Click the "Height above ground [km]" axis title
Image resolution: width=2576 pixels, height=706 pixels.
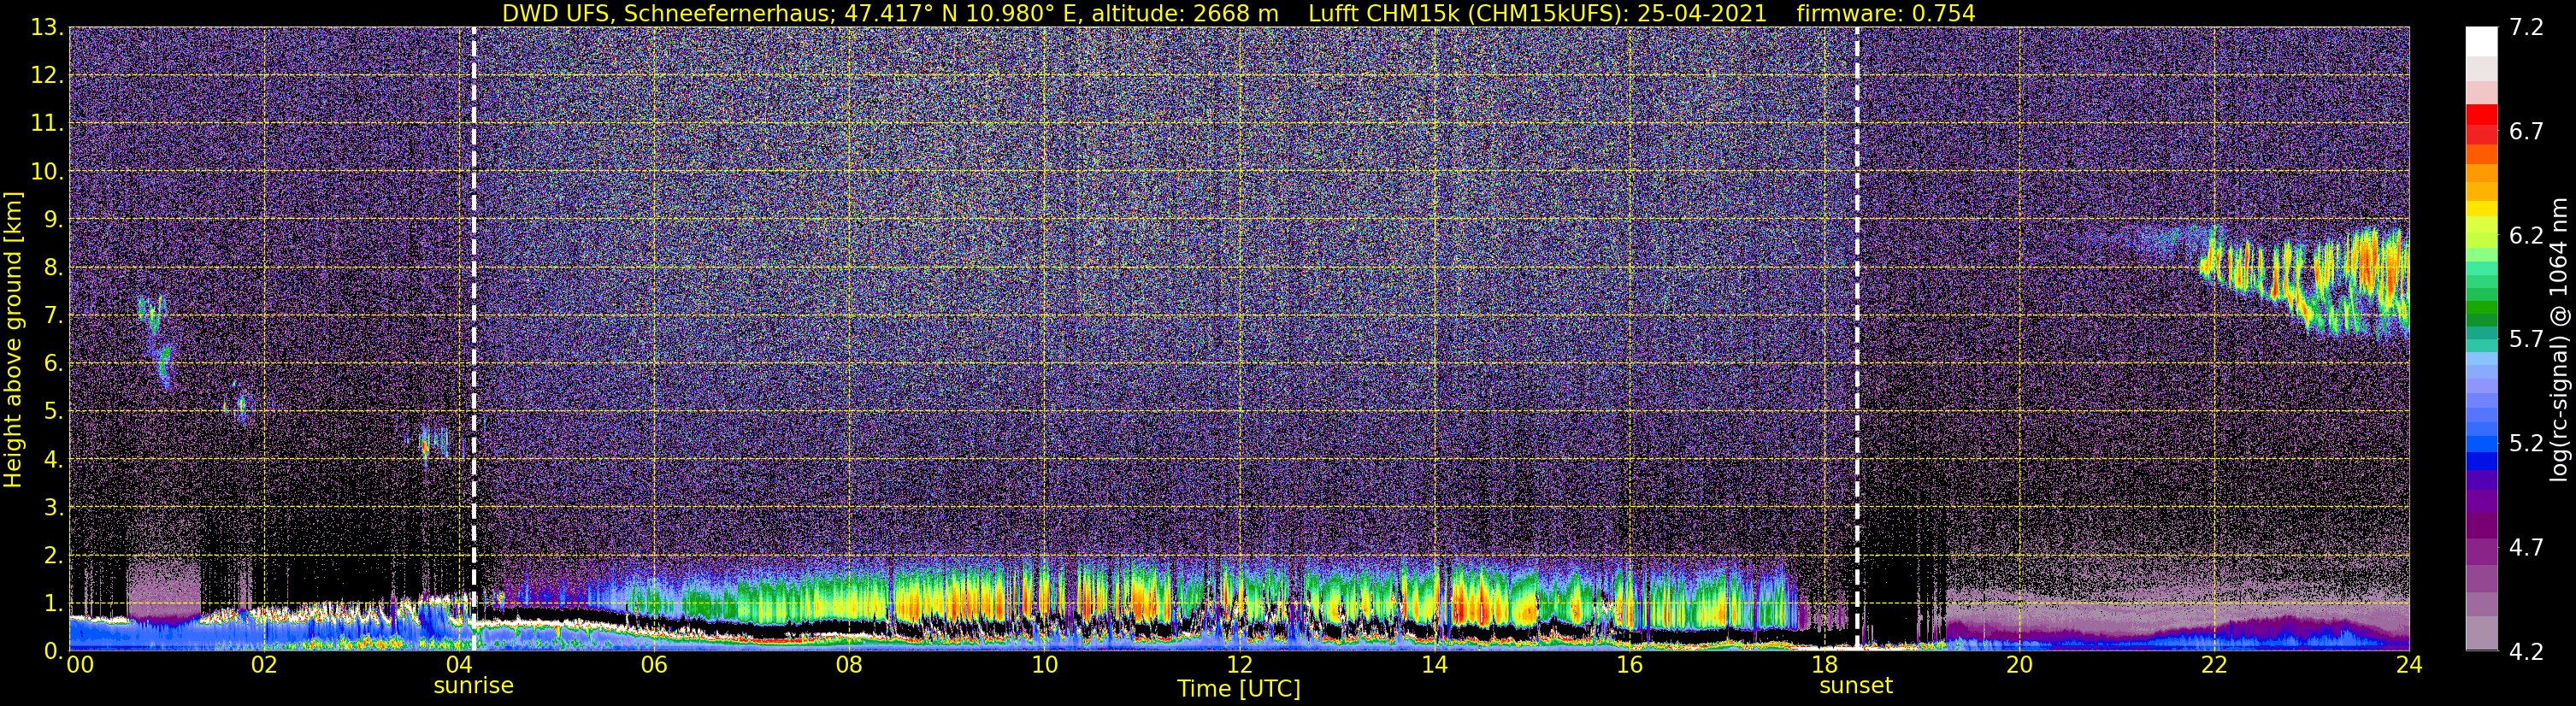coord(13,339)
